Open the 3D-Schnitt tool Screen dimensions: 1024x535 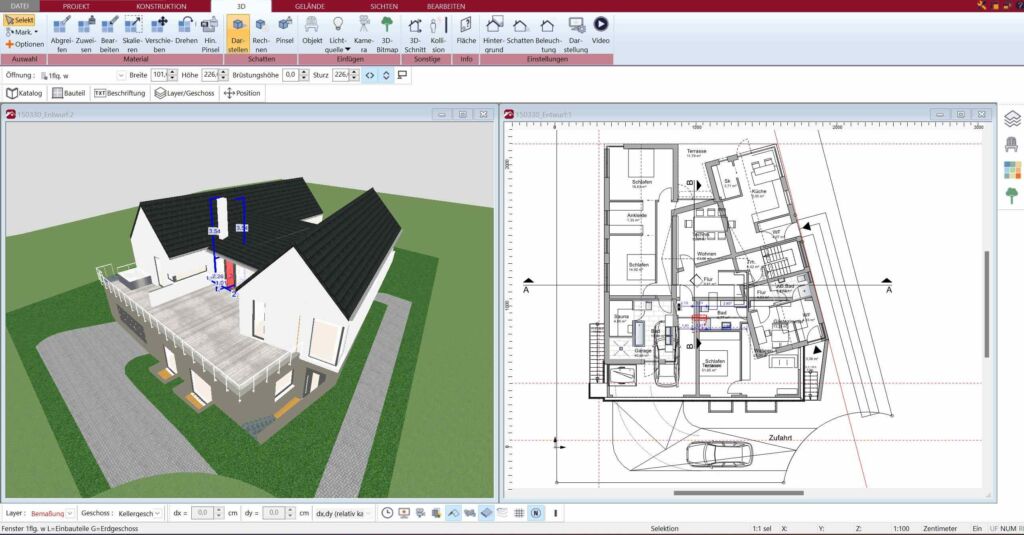click(415, 34)
